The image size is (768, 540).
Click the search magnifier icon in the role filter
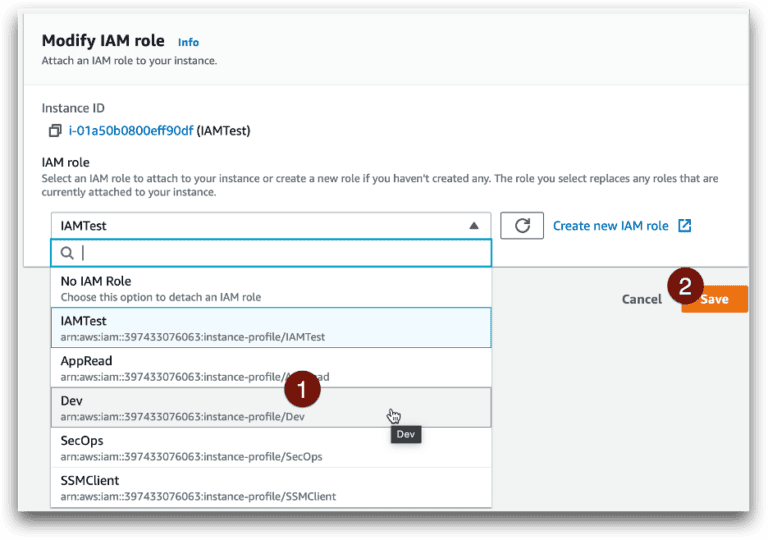(x=67, y=253)
